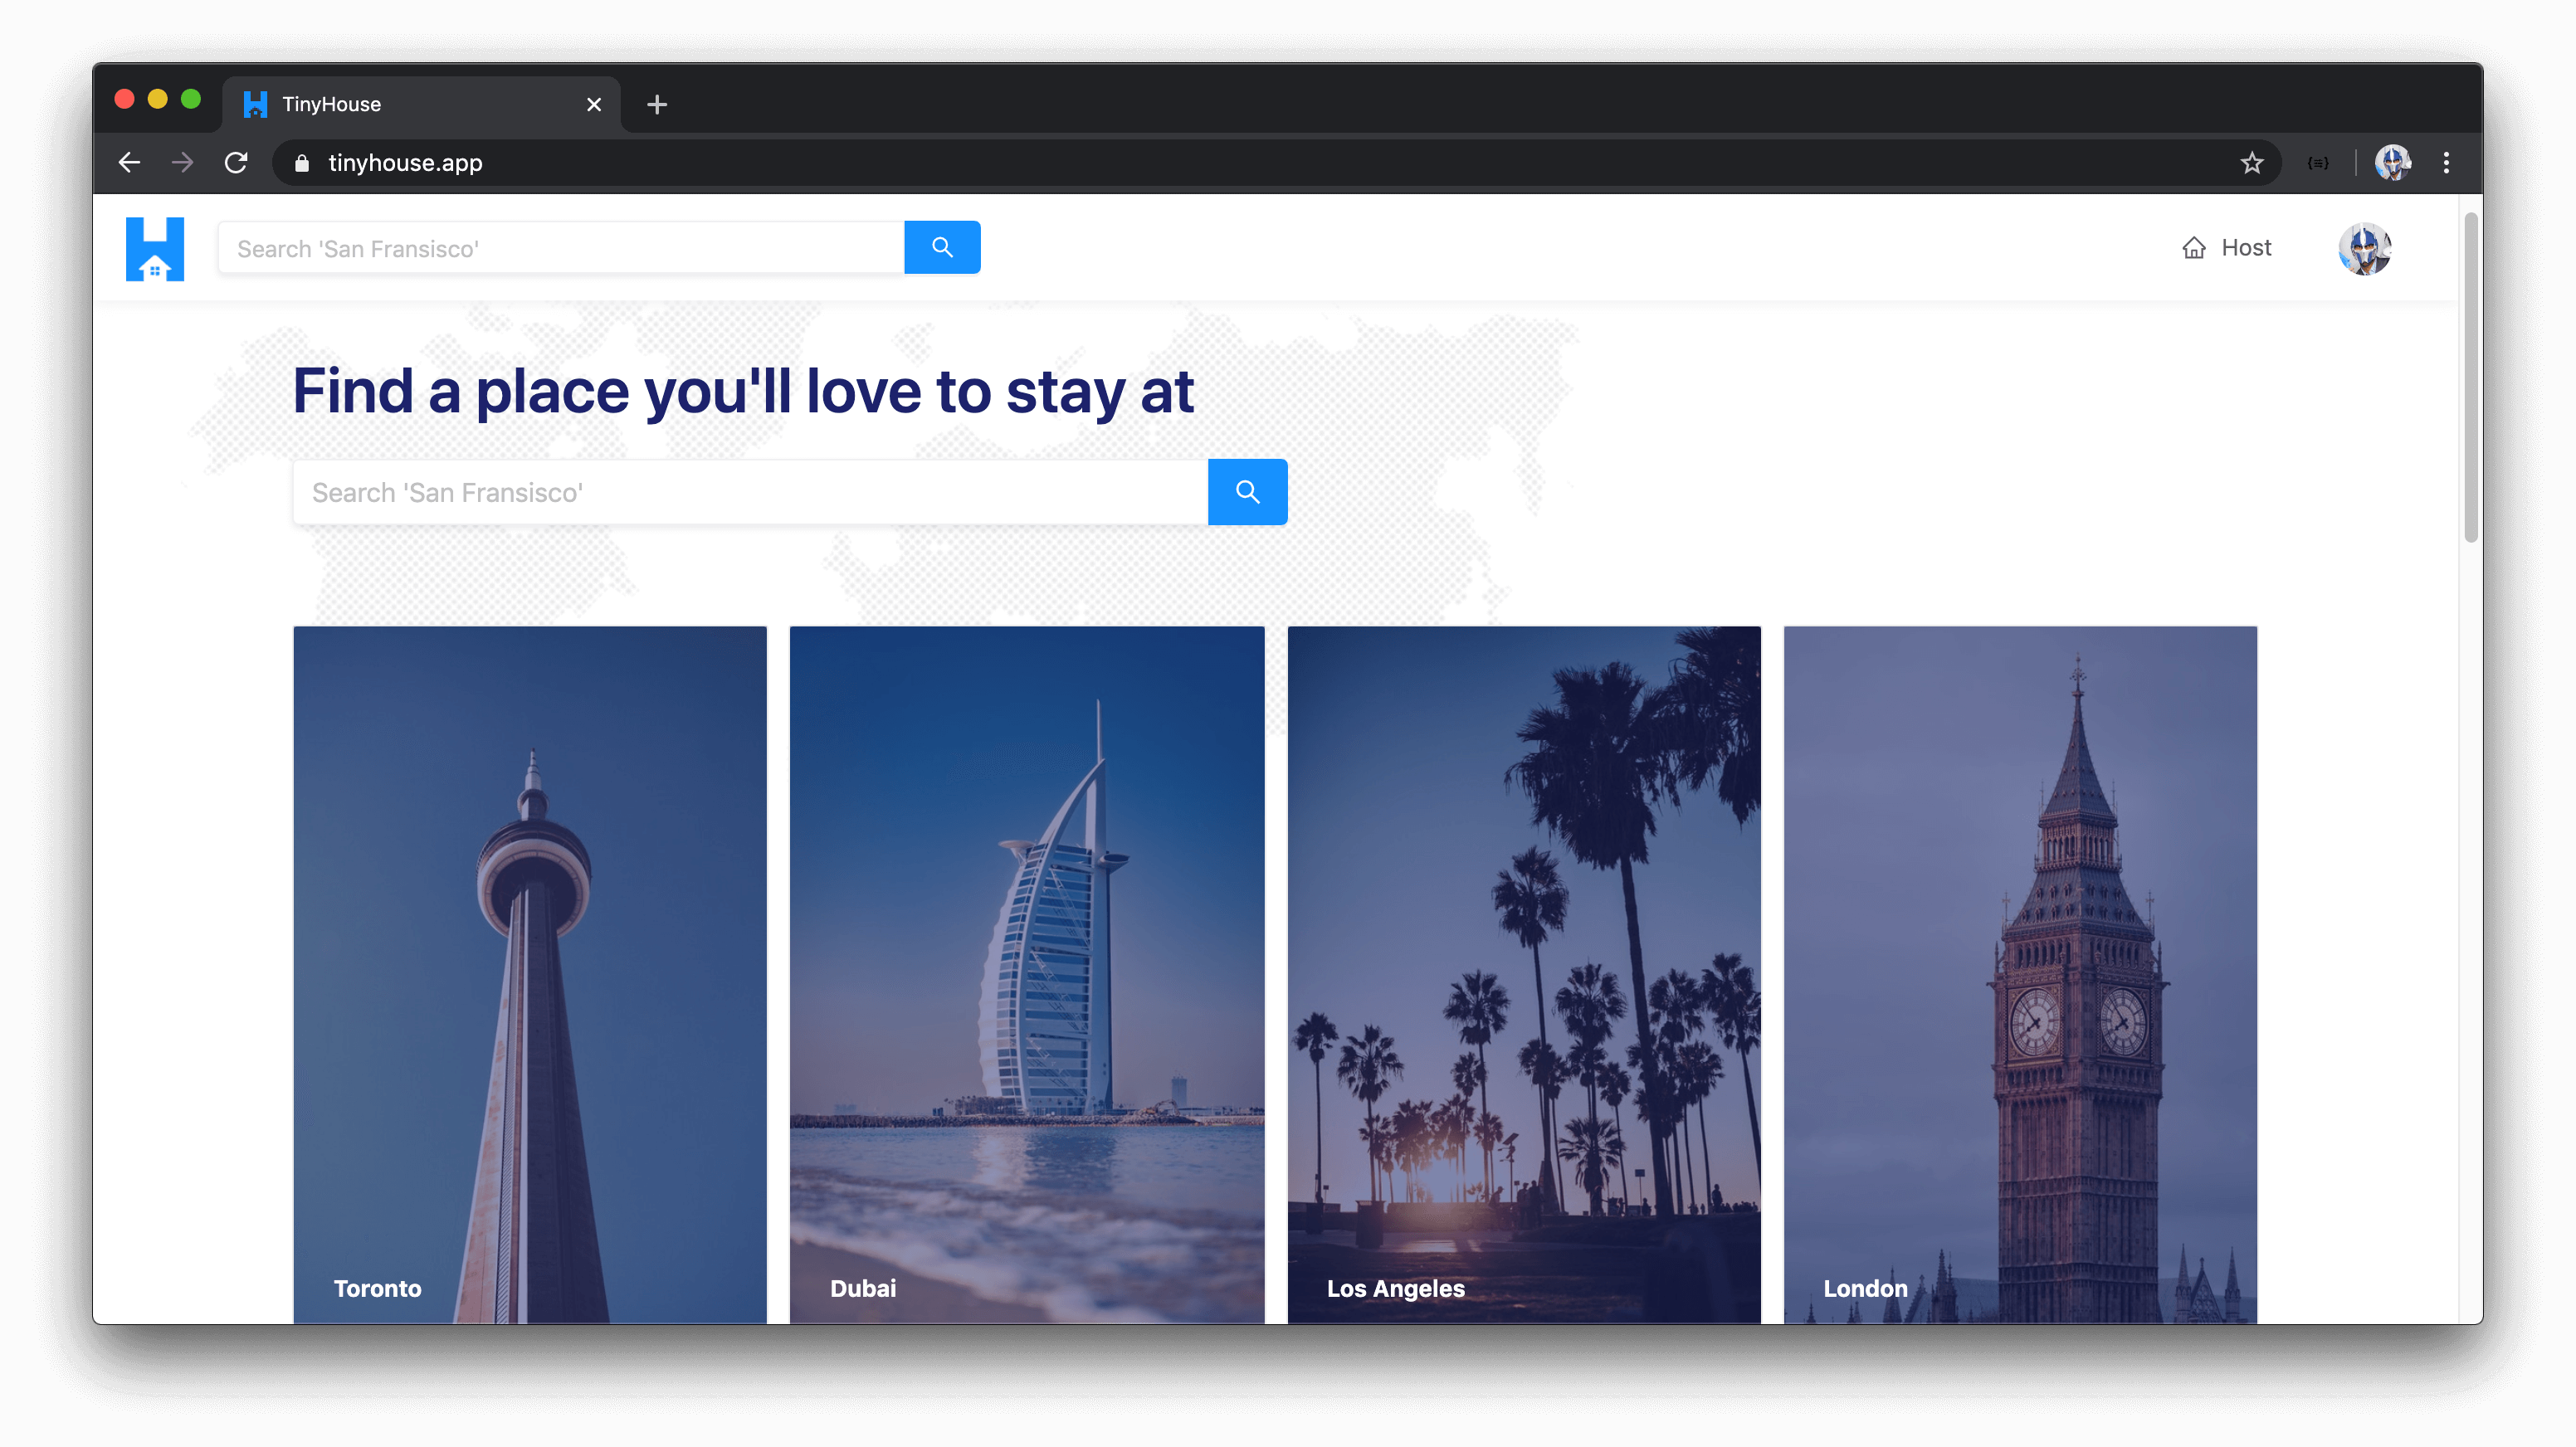Focus the hero Search 'San Fransisco' input

click(750, 492)
